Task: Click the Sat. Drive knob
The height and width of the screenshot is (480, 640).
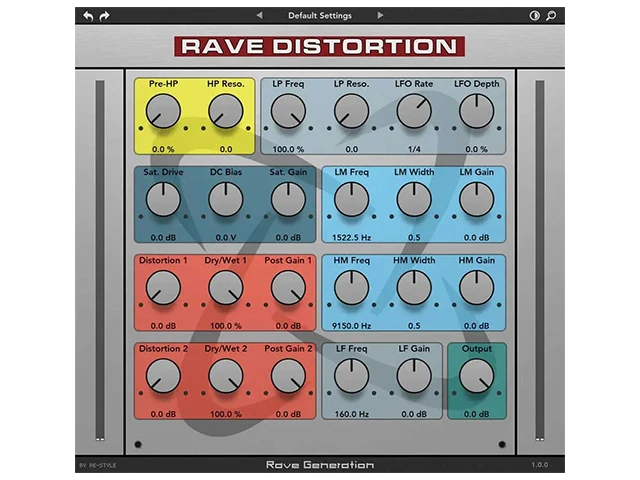Action: point(163,199)
